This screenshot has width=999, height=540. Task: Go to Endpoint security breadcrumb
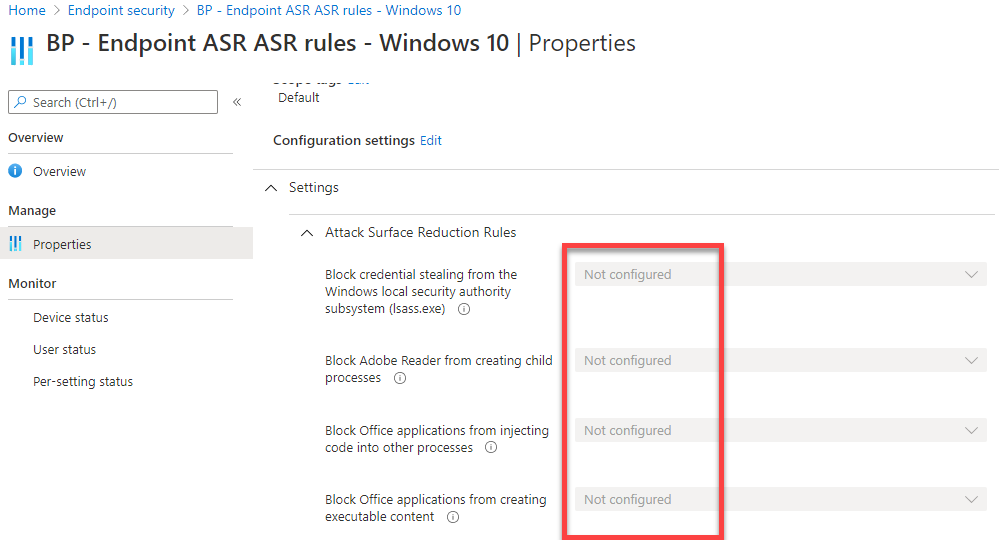(121, 10)
